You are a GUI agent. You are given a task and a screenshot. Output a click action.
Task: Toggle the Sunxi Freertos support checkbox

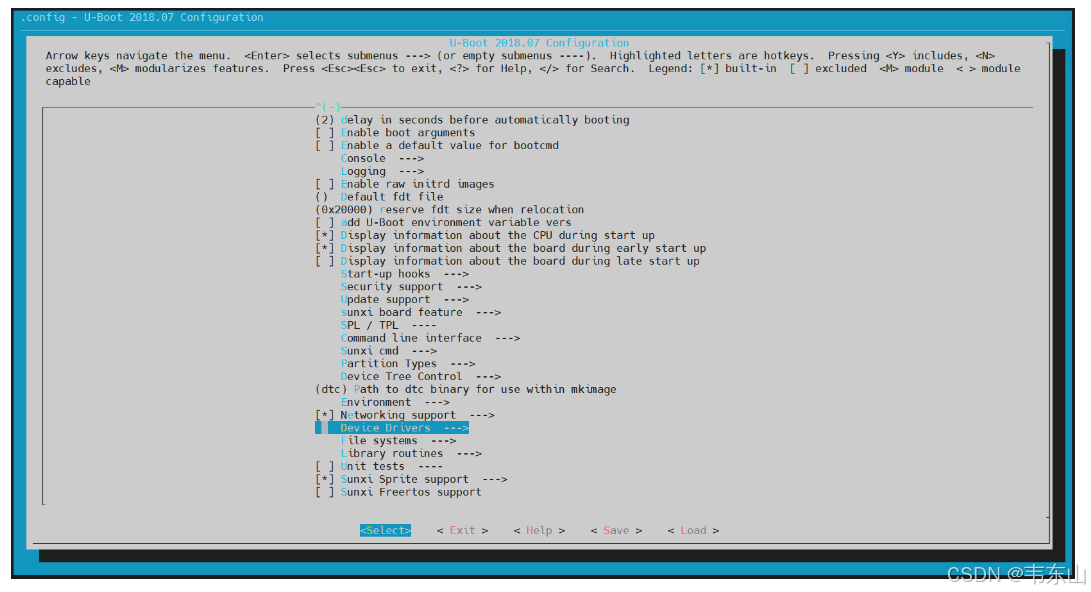click(325, 493)
